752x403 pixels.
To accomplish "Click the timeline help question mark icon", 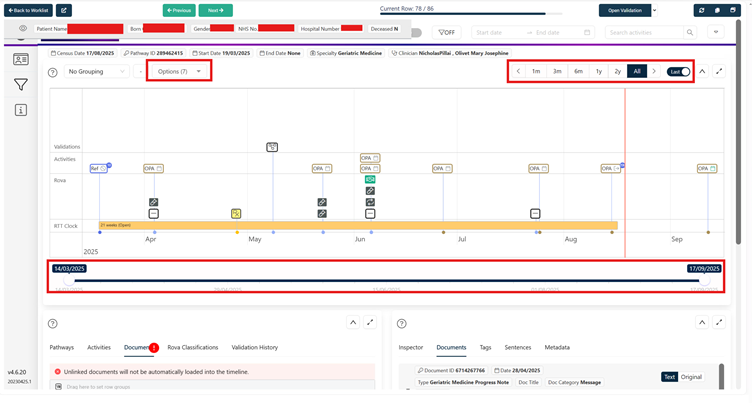I will click(x=53, y=72).
